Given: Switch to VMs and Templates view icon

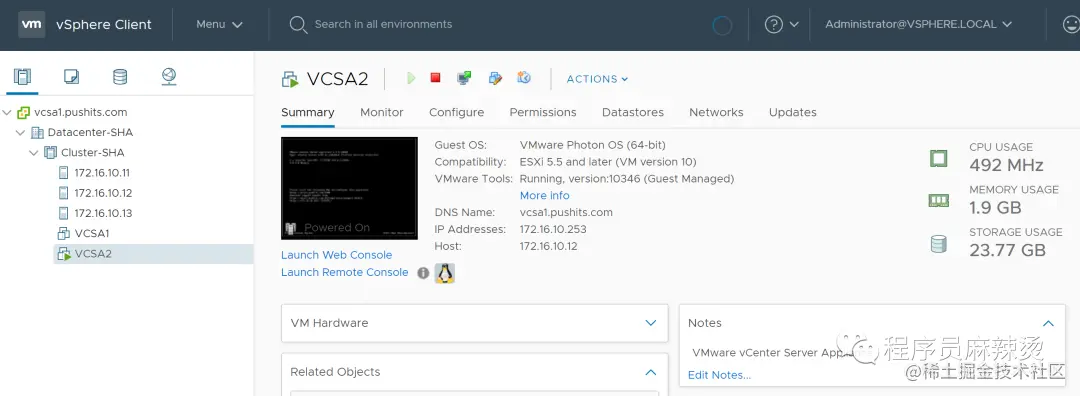Looking at the screenshot, I should 71,76.
